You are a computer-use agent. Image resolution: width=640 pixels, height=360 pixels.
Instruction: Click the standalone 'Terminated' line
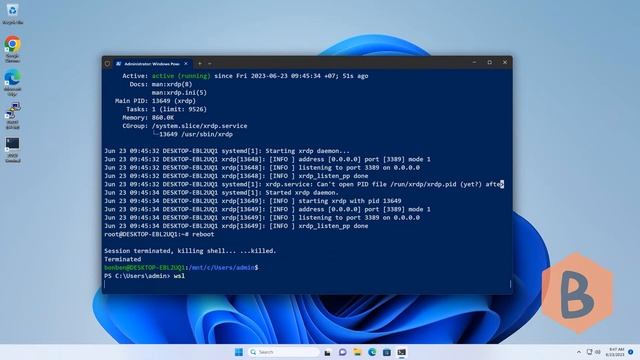click(122, 259)
